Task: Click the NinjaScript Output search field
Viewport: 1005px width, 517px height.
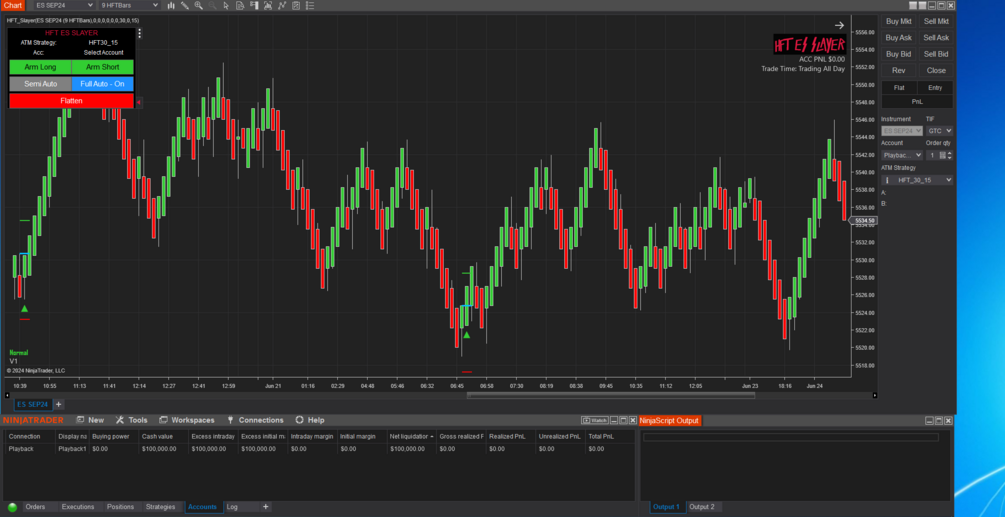Action: point(791,438)
